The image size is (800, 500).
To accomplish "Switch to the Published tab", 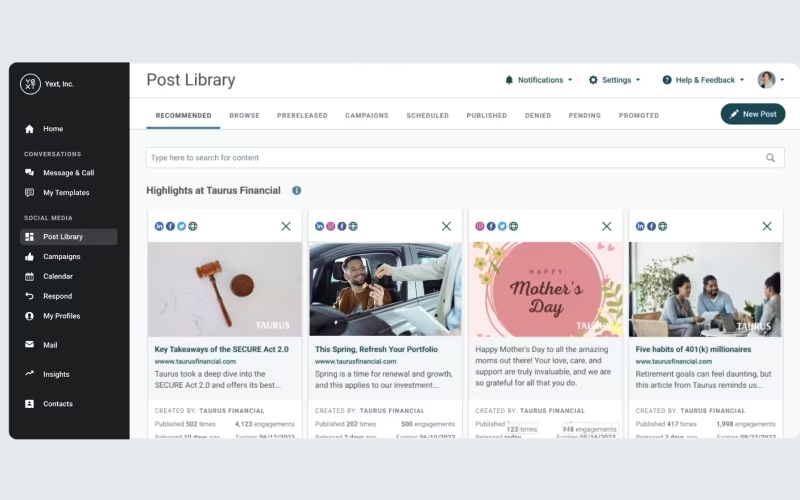I will [487, 116].
